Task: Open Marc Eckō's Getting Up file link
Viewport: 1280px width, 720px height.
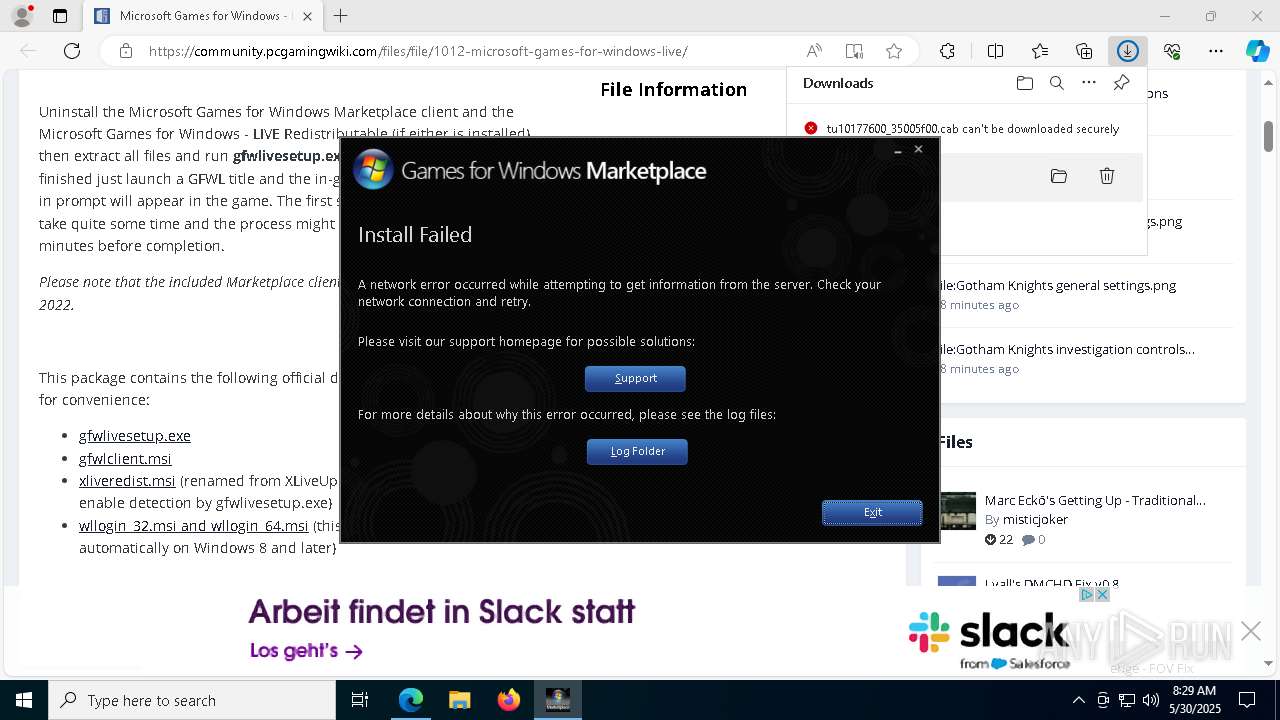Action: [1095, 500]
